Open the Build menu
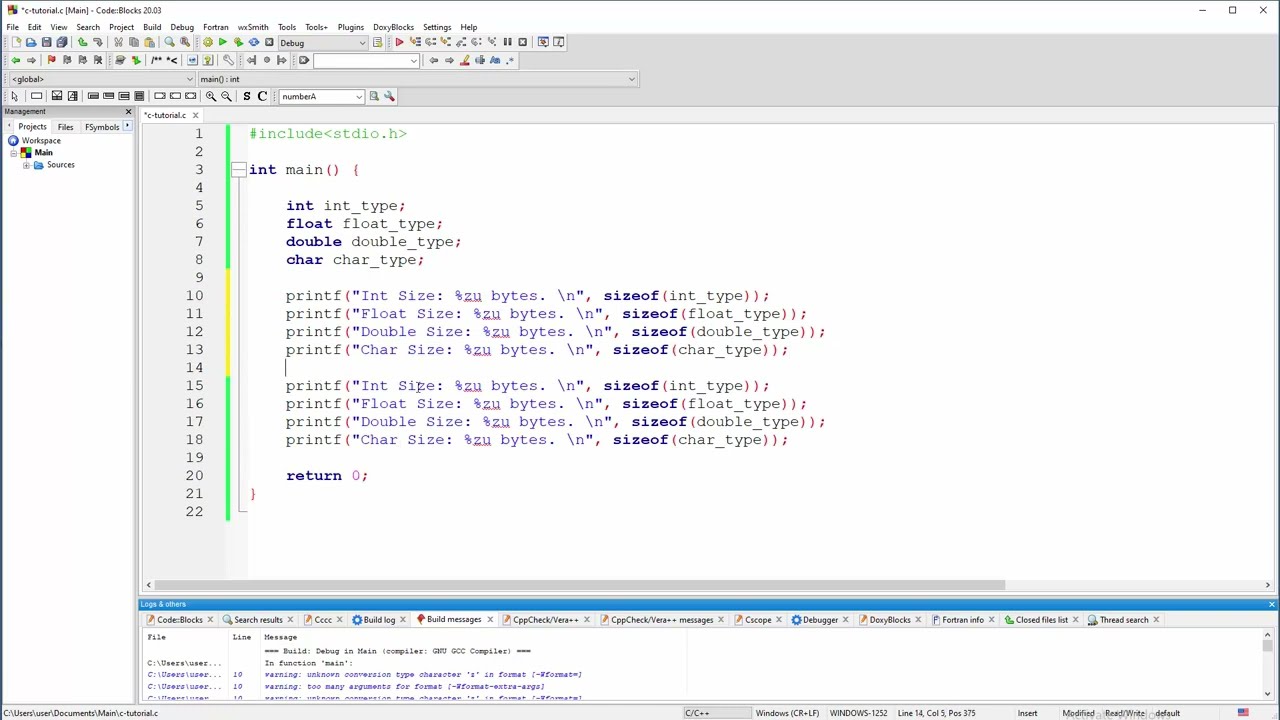The height and width of the screenshot is (720, 1280). (x=152, y=27)
